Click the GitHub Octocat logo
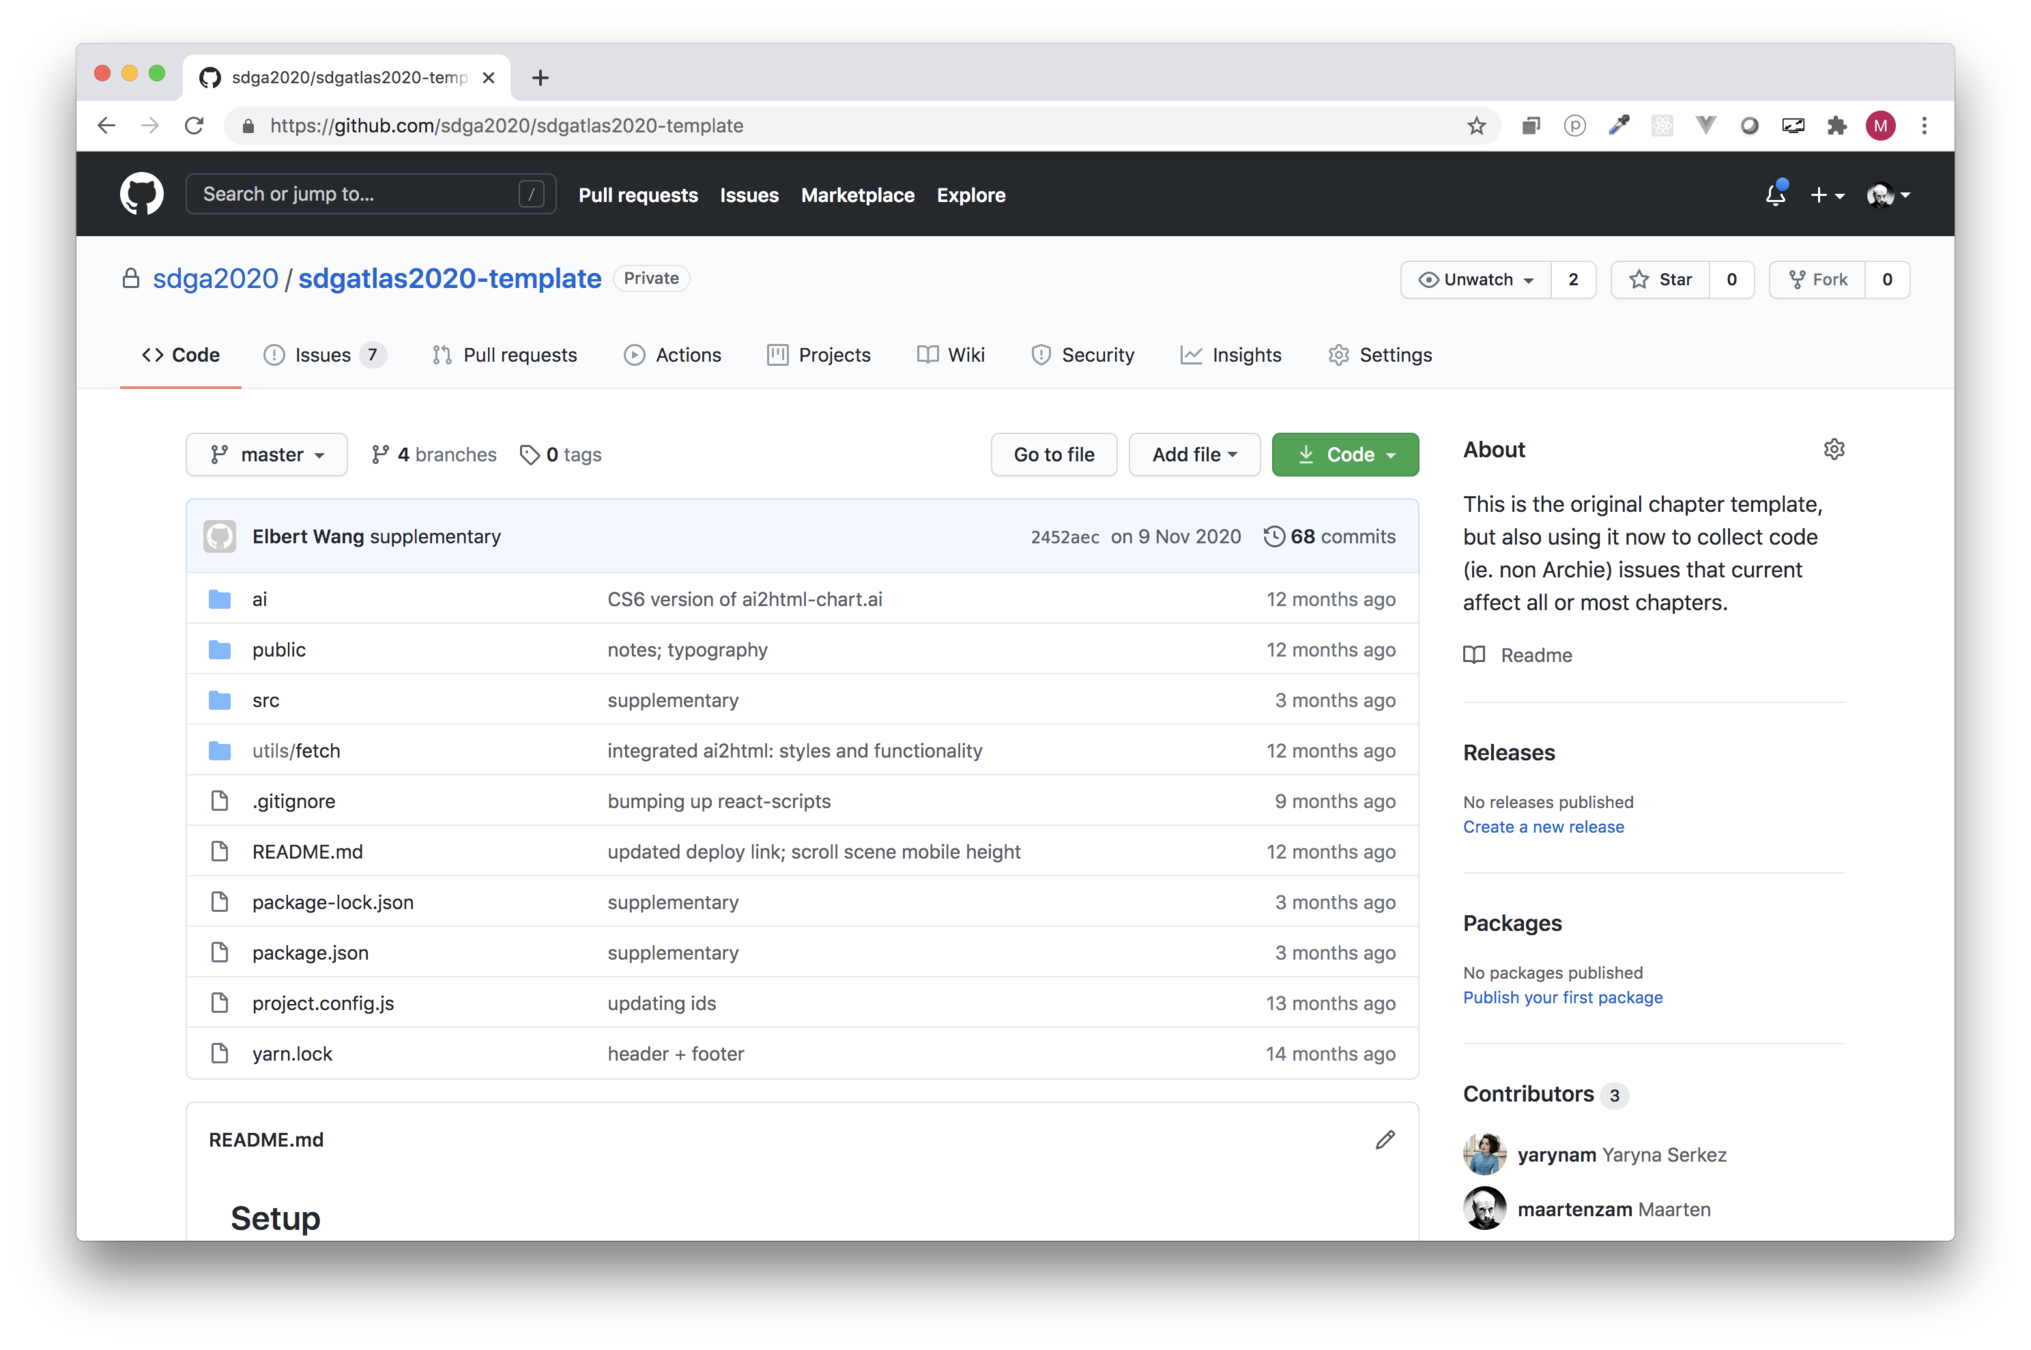 tap(141, 194)
